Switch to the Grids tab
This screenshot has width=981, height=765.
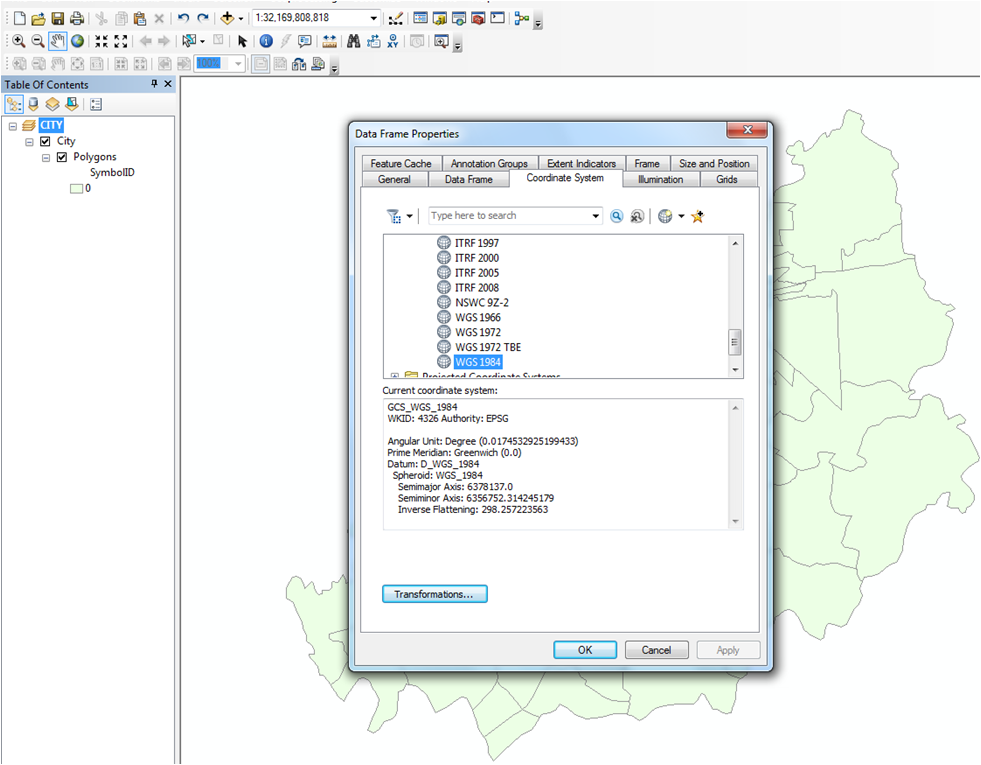[x=726, y=179]
